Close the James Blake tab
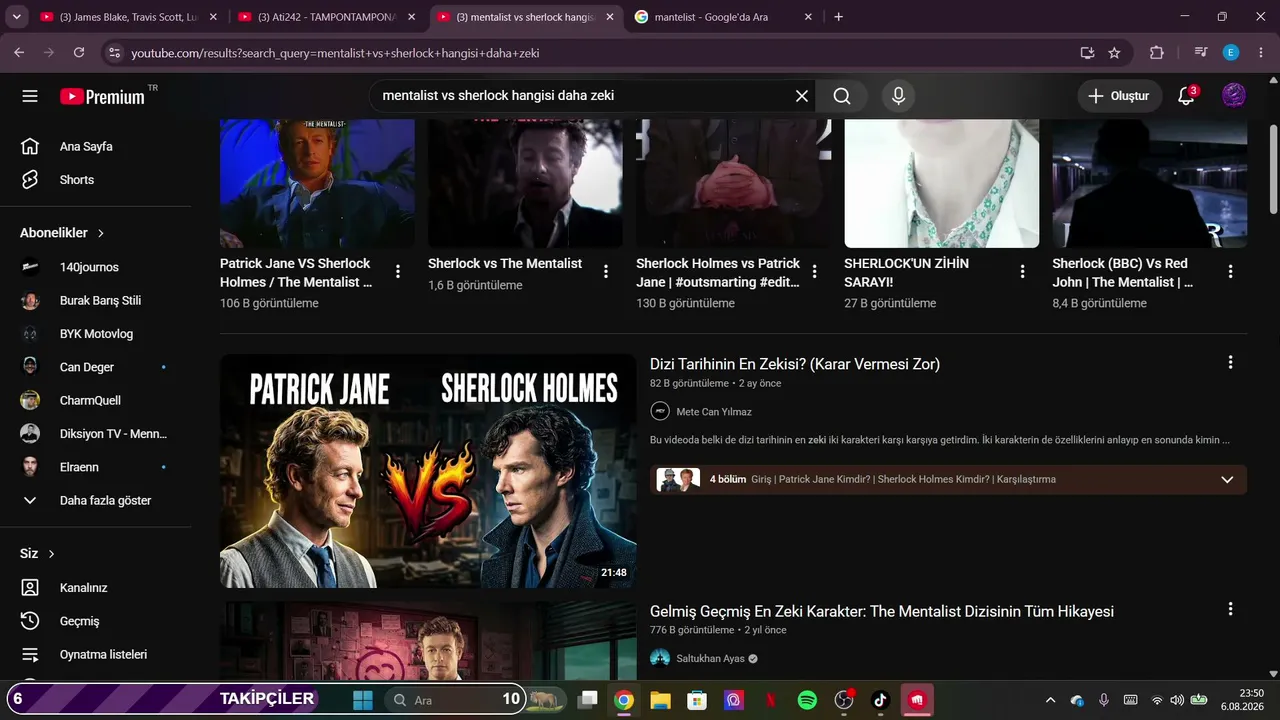The image size is (1280, 720). pyautogui.click(x=213, y=17)
